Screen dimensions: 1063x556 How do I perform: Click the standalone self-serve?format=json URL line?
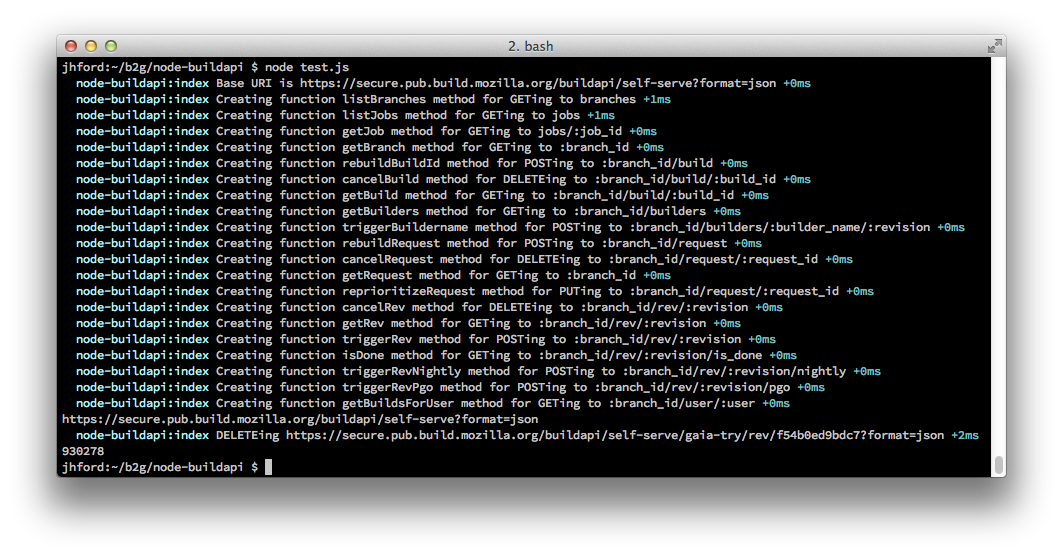coord(300,419)
